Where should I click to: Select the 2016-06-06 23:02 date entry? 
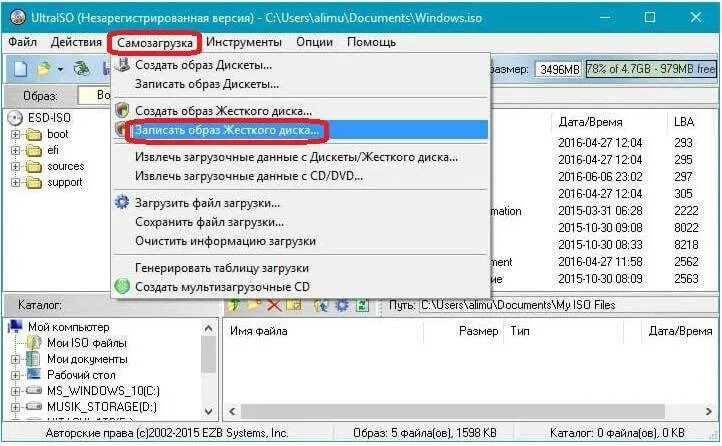pyautogui.click(x=600, y=177)
